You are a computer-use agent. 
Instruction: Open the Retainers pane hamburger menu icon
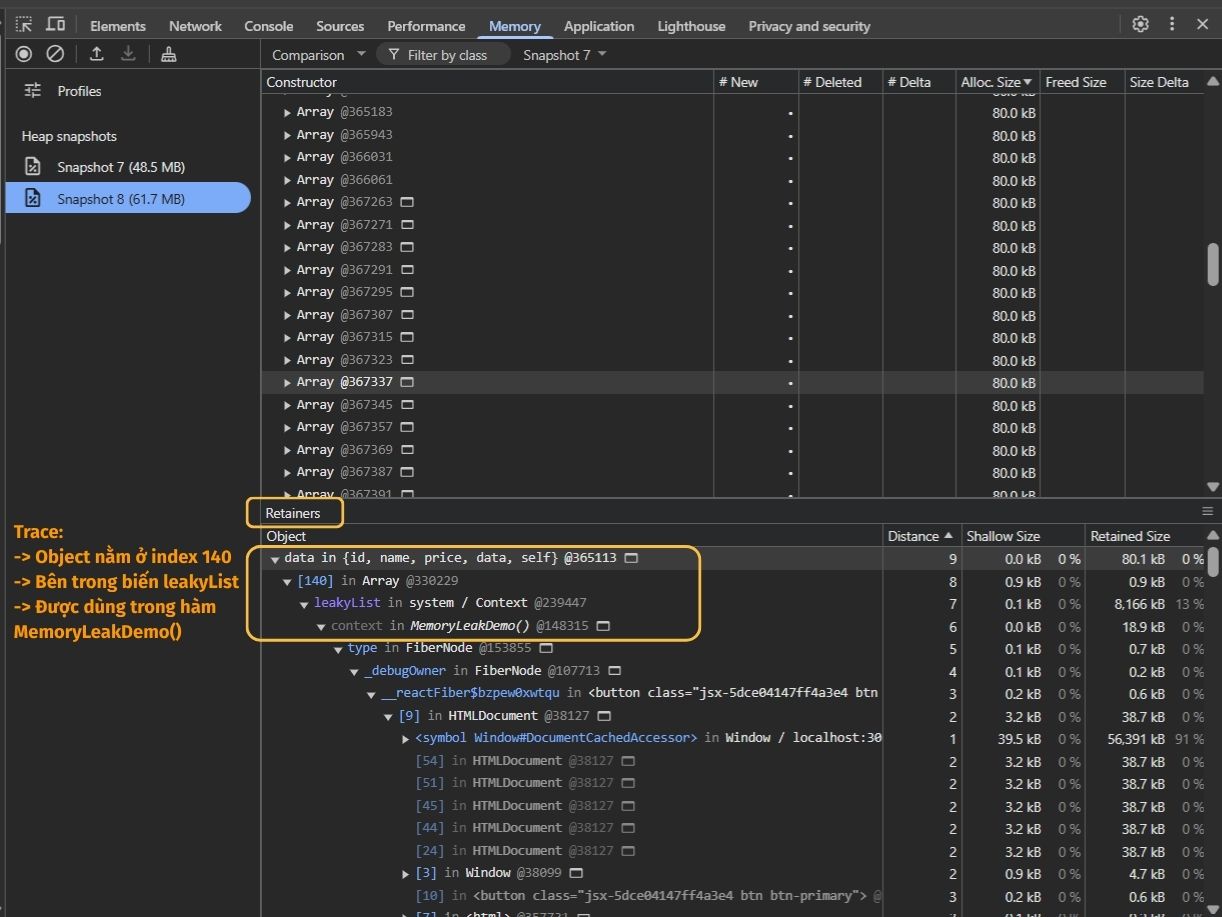1207,511
